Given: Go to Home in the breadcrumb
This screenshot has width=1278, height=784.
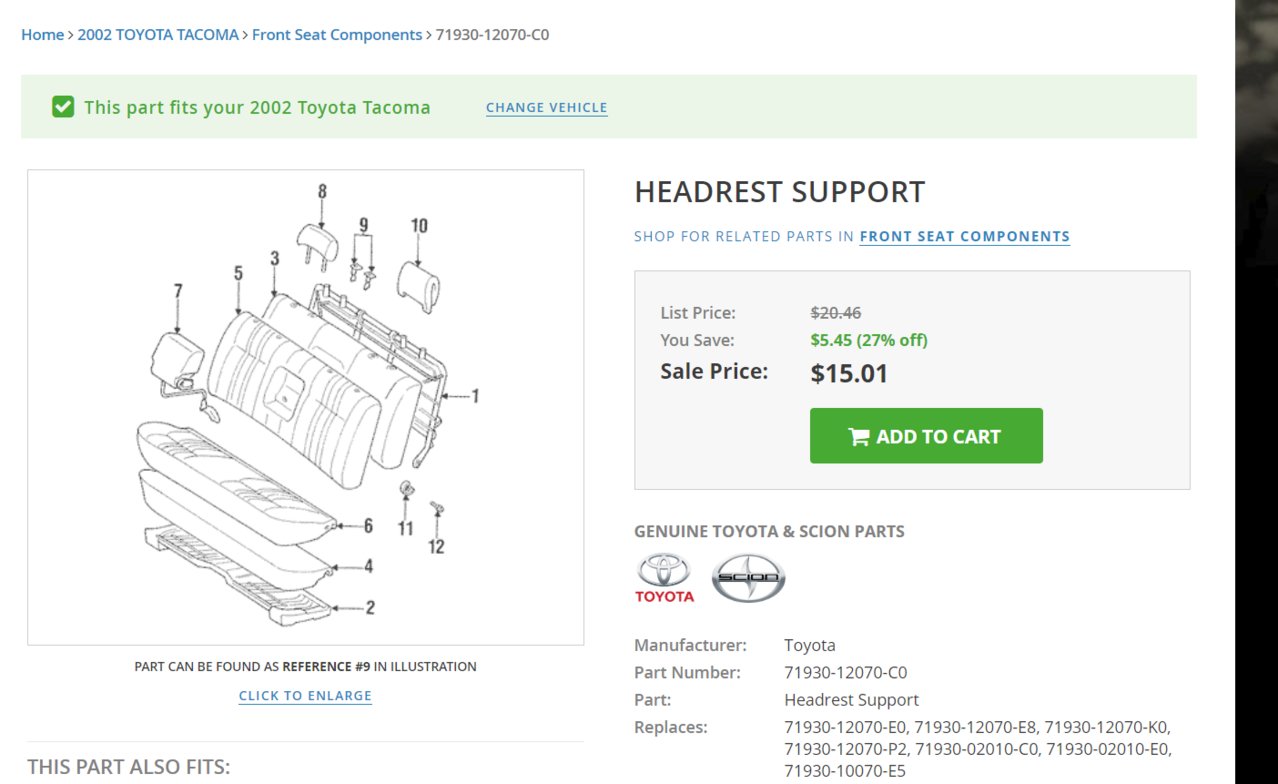Looking at the screenshot, I should click(43, 34).
